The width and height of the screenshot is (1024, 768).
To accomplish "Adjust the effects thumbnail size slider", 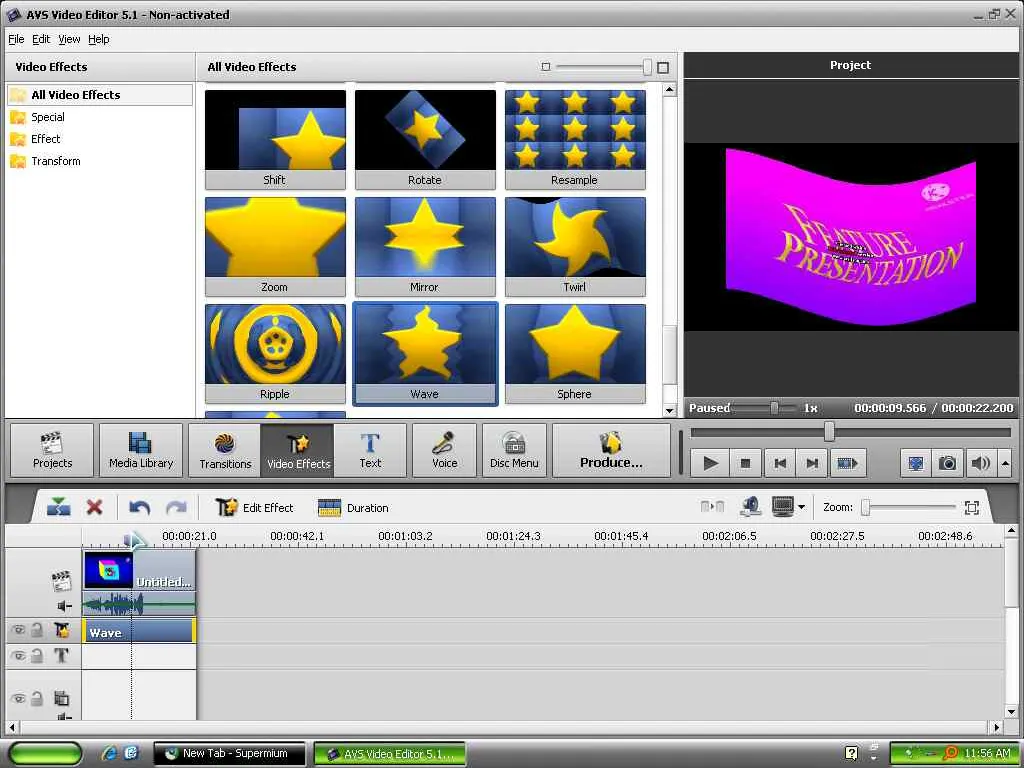I will pos(647,67).
